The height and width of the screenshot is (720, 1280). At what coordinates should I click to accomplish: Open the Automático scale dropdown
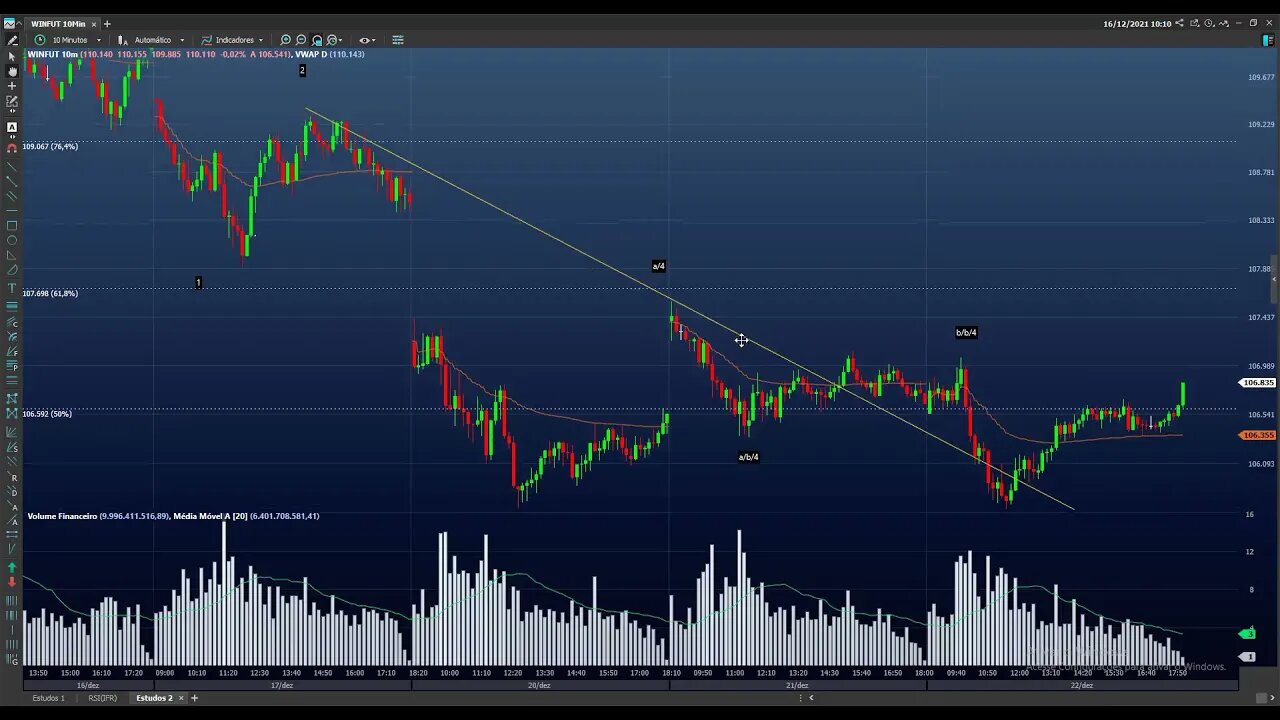159,40
